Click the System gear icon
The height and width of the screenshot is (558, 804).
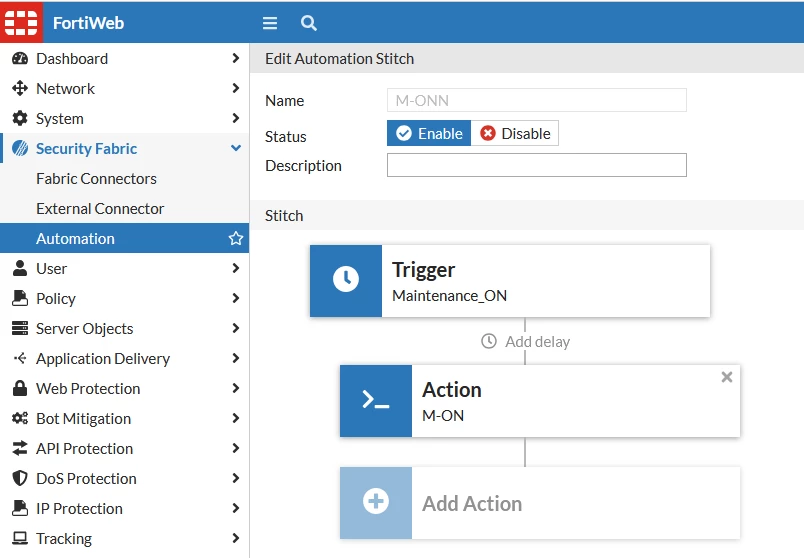[x=20, y=118]
